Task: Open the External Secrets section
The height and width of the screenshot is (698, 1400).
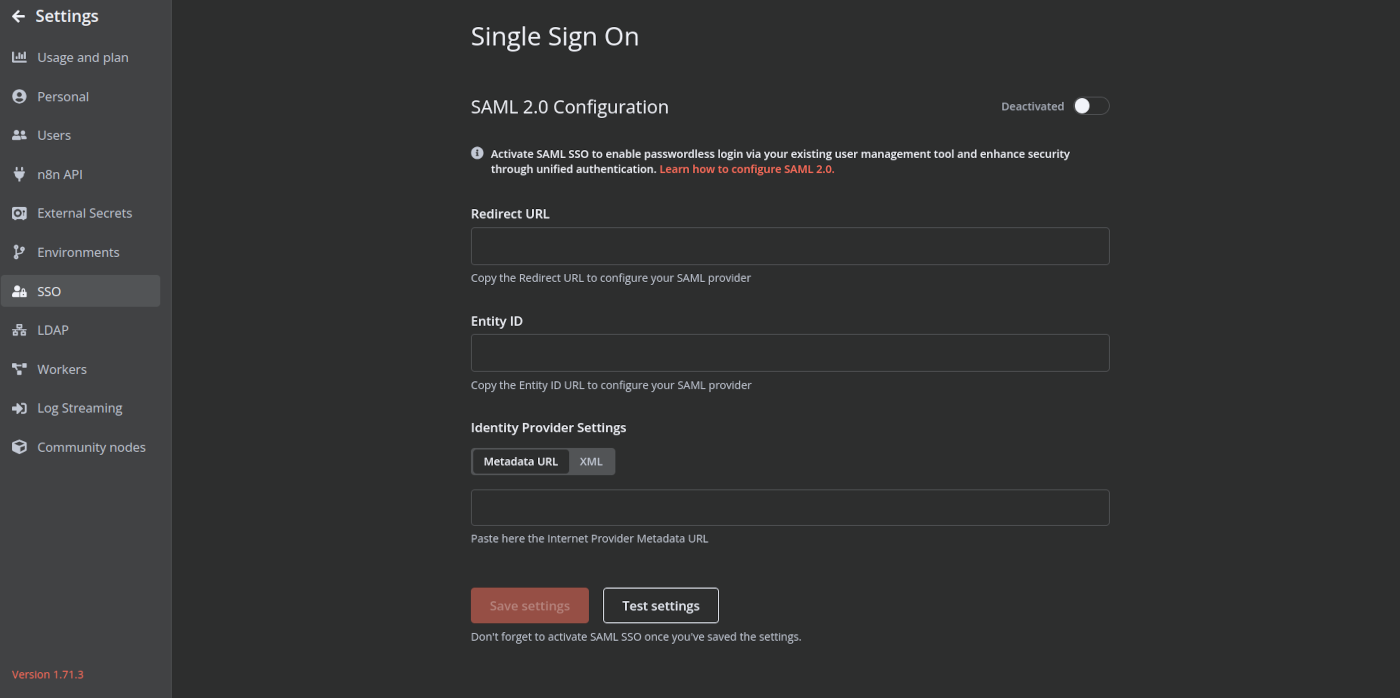Action: pyautogui.click(x=84, y=212)
